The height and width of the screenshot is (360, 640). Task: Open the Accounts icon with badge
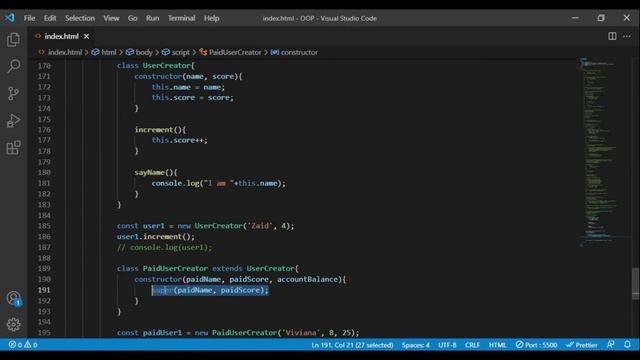(14, 299)
